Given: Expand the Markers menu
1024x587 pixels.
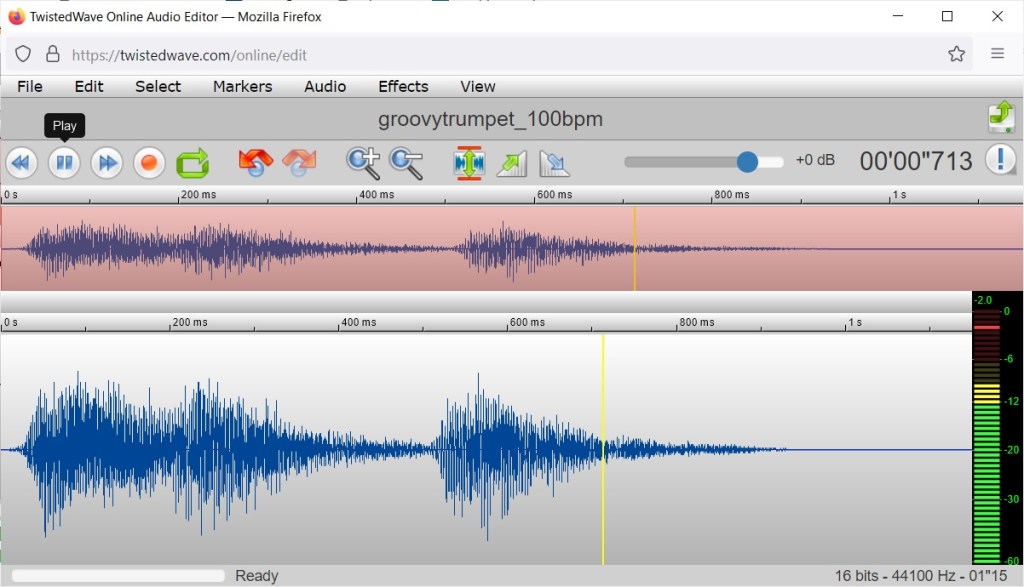Looking at the screenshot, I should coord(242,86).
